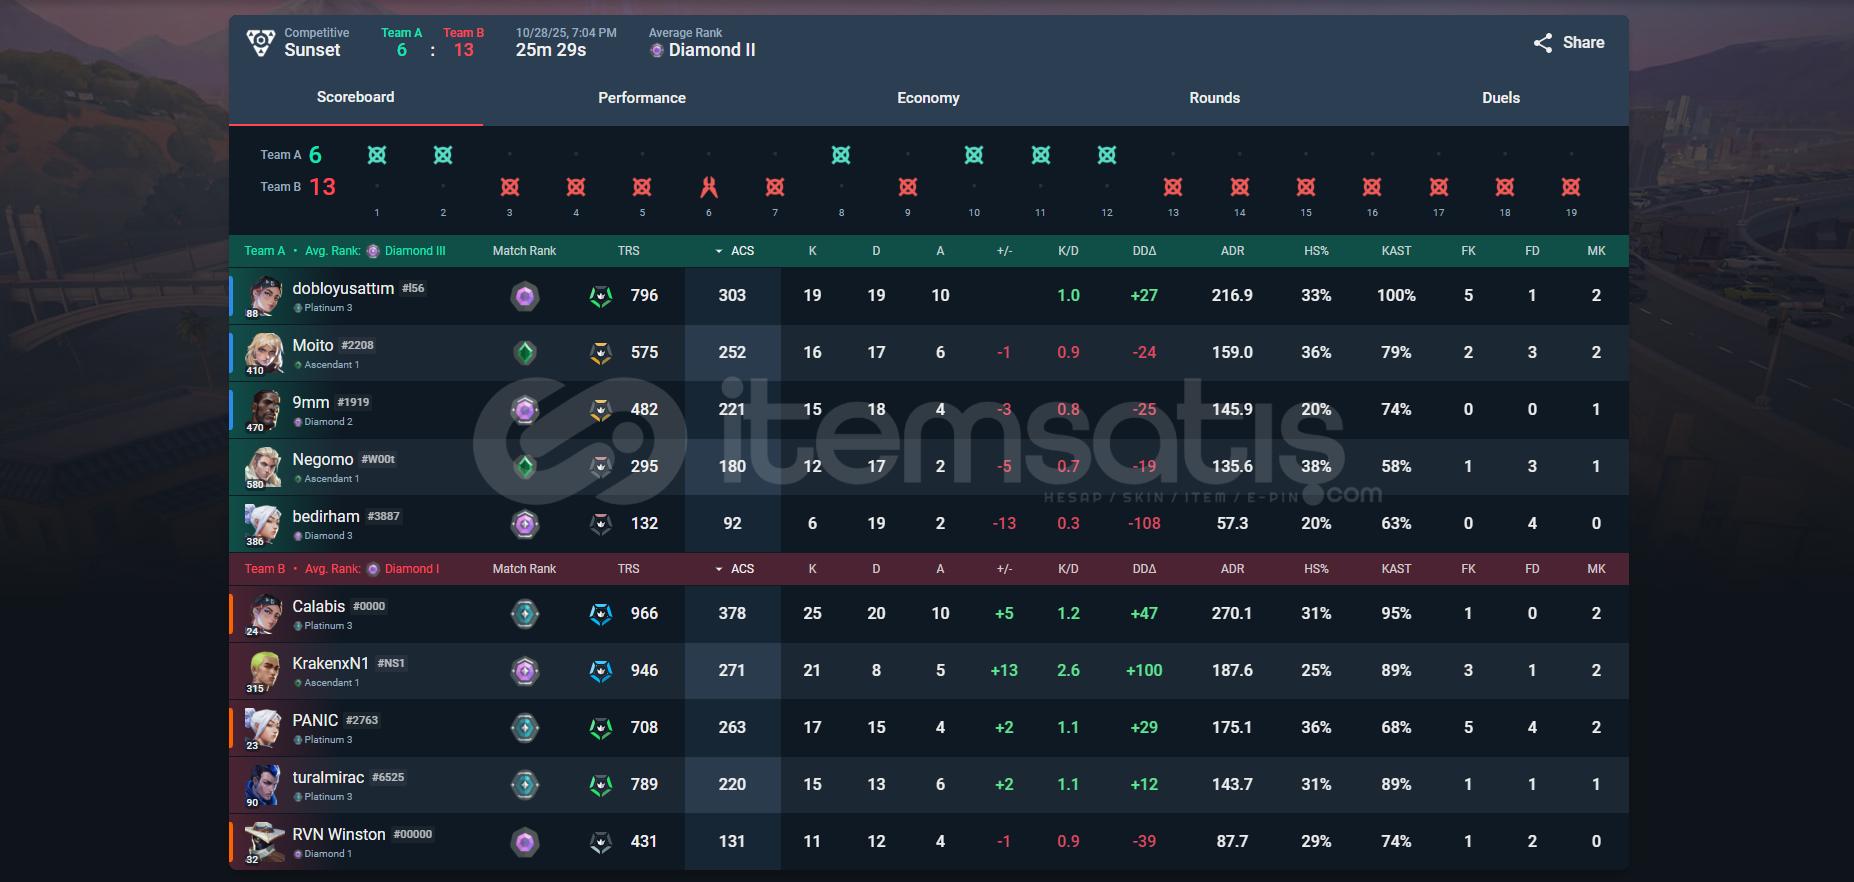Switch to the Economy tab
The height and width of the screenshot is (882, 1854).
pyautogui.click(x=928, y=98)
